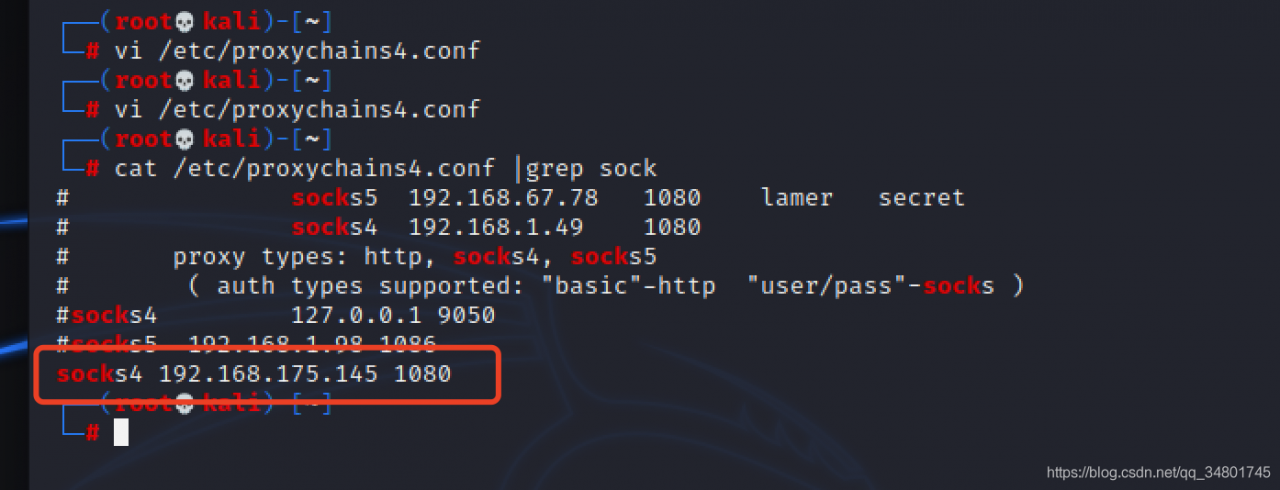
Task: Click the blinking terminal cursor block
Action: pos(121,432)
